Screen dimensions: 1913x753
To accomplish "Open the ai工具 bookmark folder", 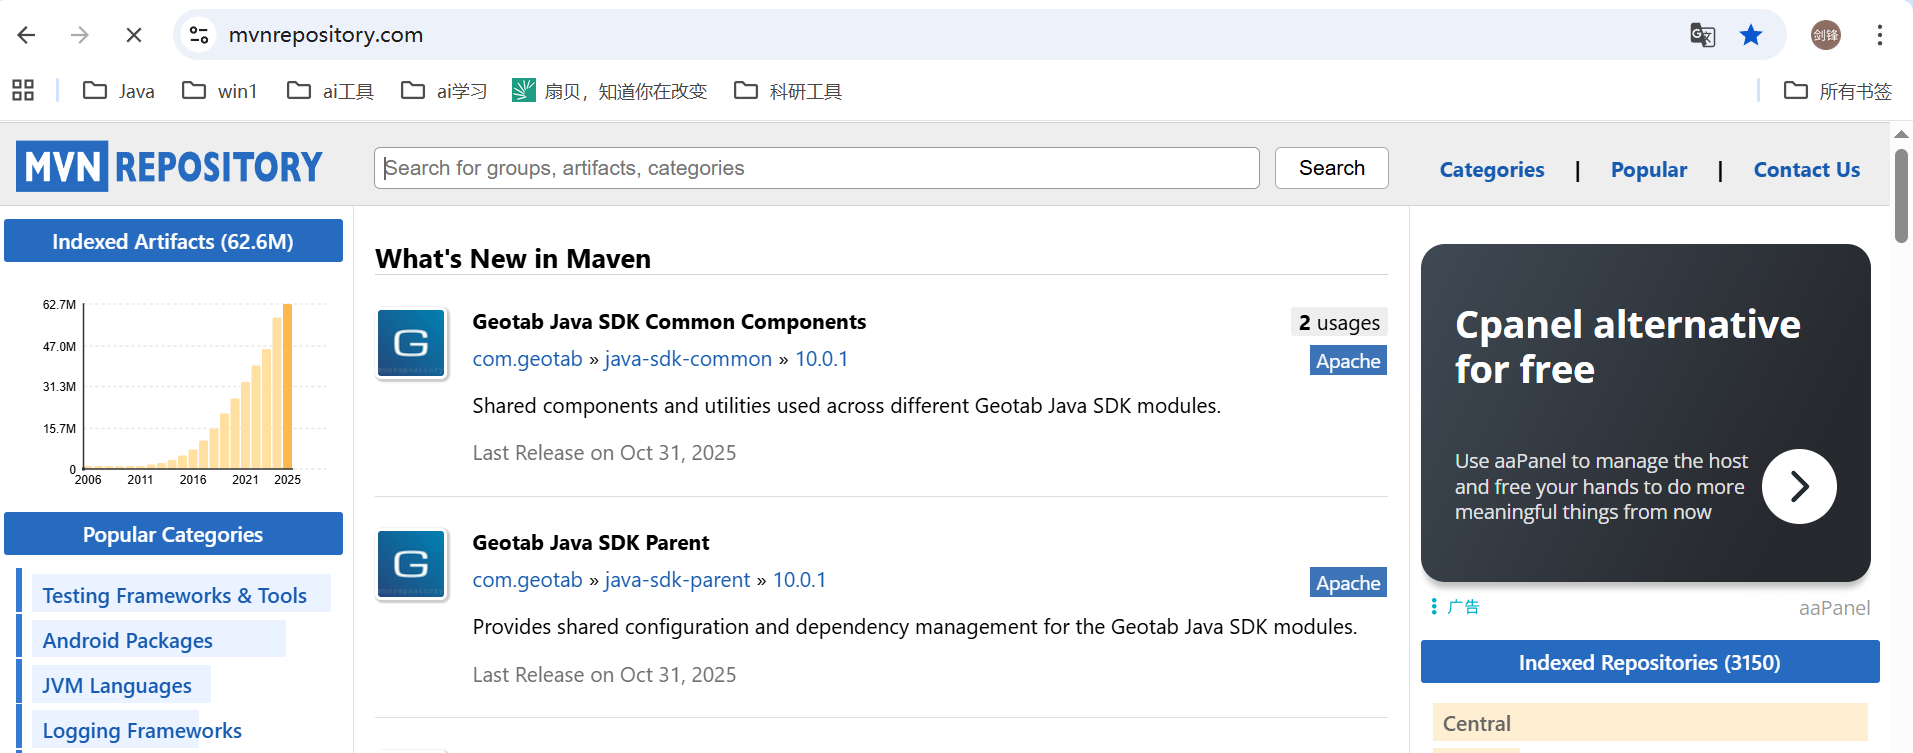I will pyautogui.click(x=330, y=91).
